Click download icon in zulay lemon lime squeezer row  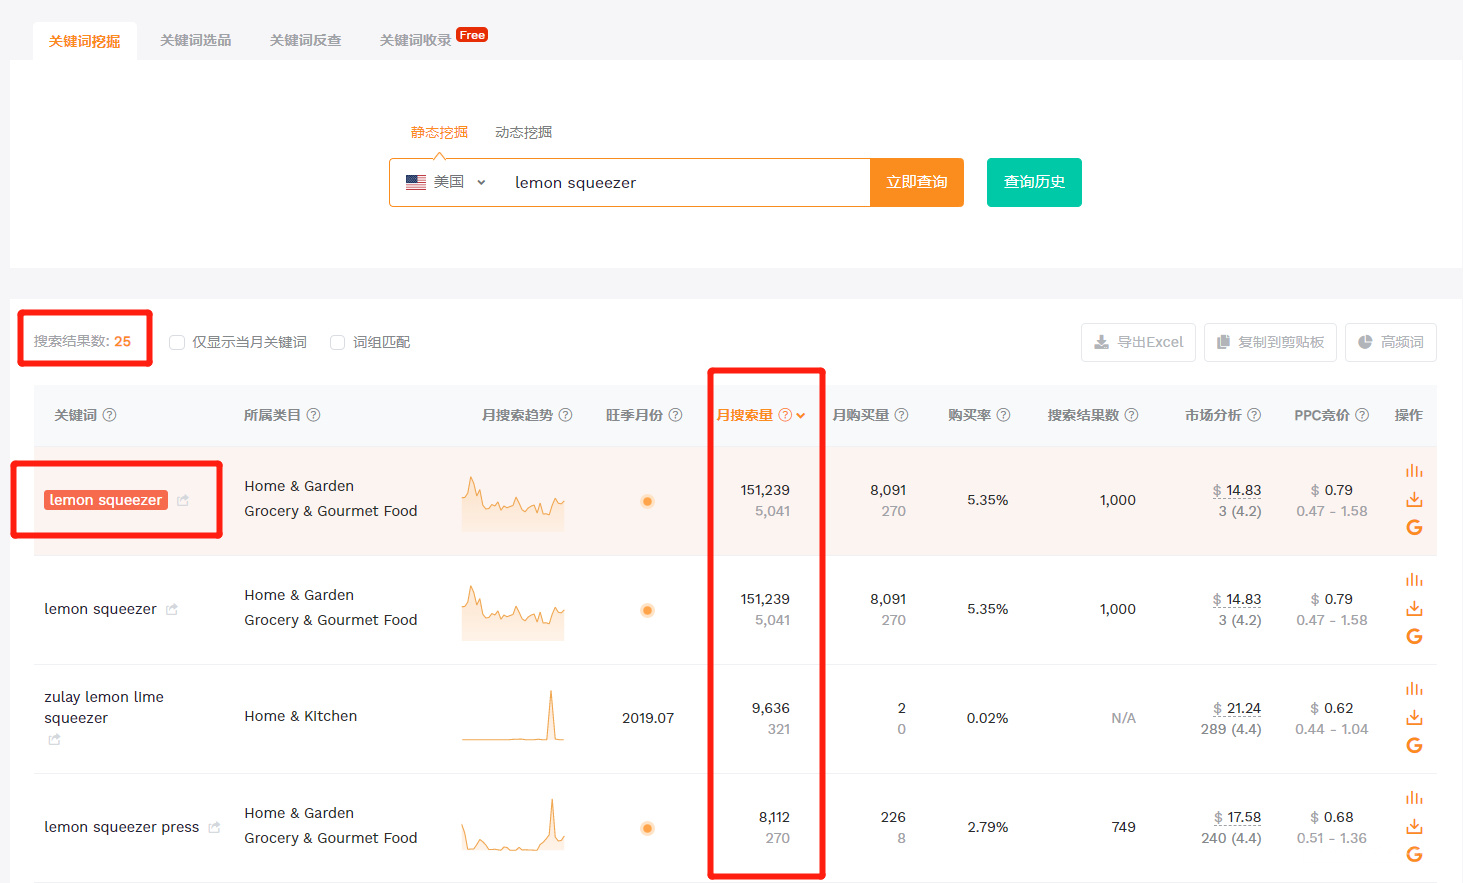[x=1414, y=717]
